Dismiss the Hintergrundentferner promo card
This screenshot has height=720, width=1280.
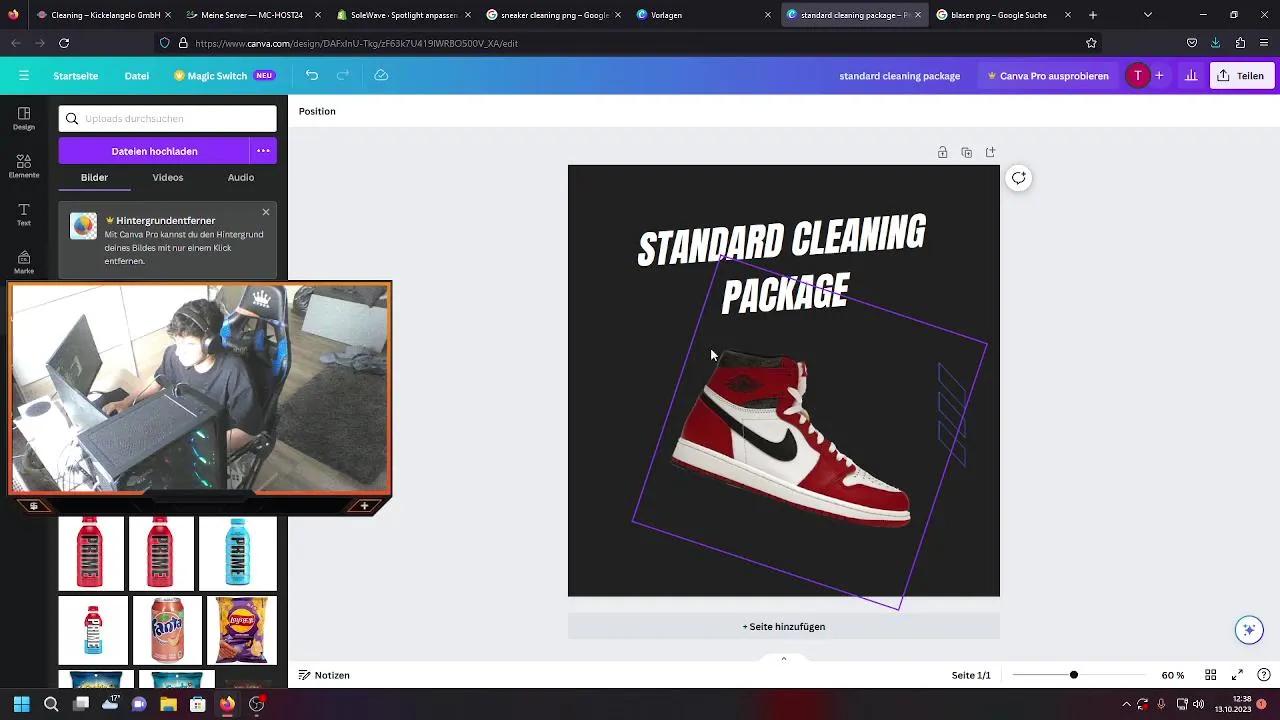tap(265, 212)
